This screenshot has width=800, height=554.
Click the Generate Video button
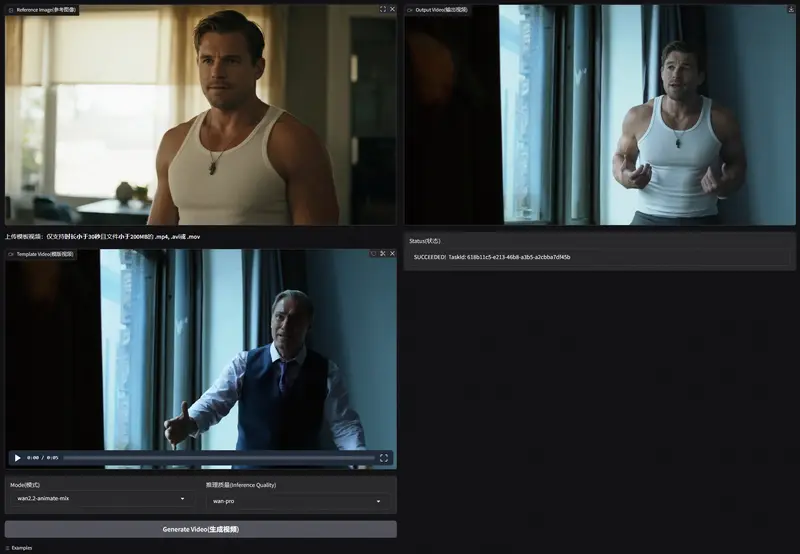click(x=201, y=529)
